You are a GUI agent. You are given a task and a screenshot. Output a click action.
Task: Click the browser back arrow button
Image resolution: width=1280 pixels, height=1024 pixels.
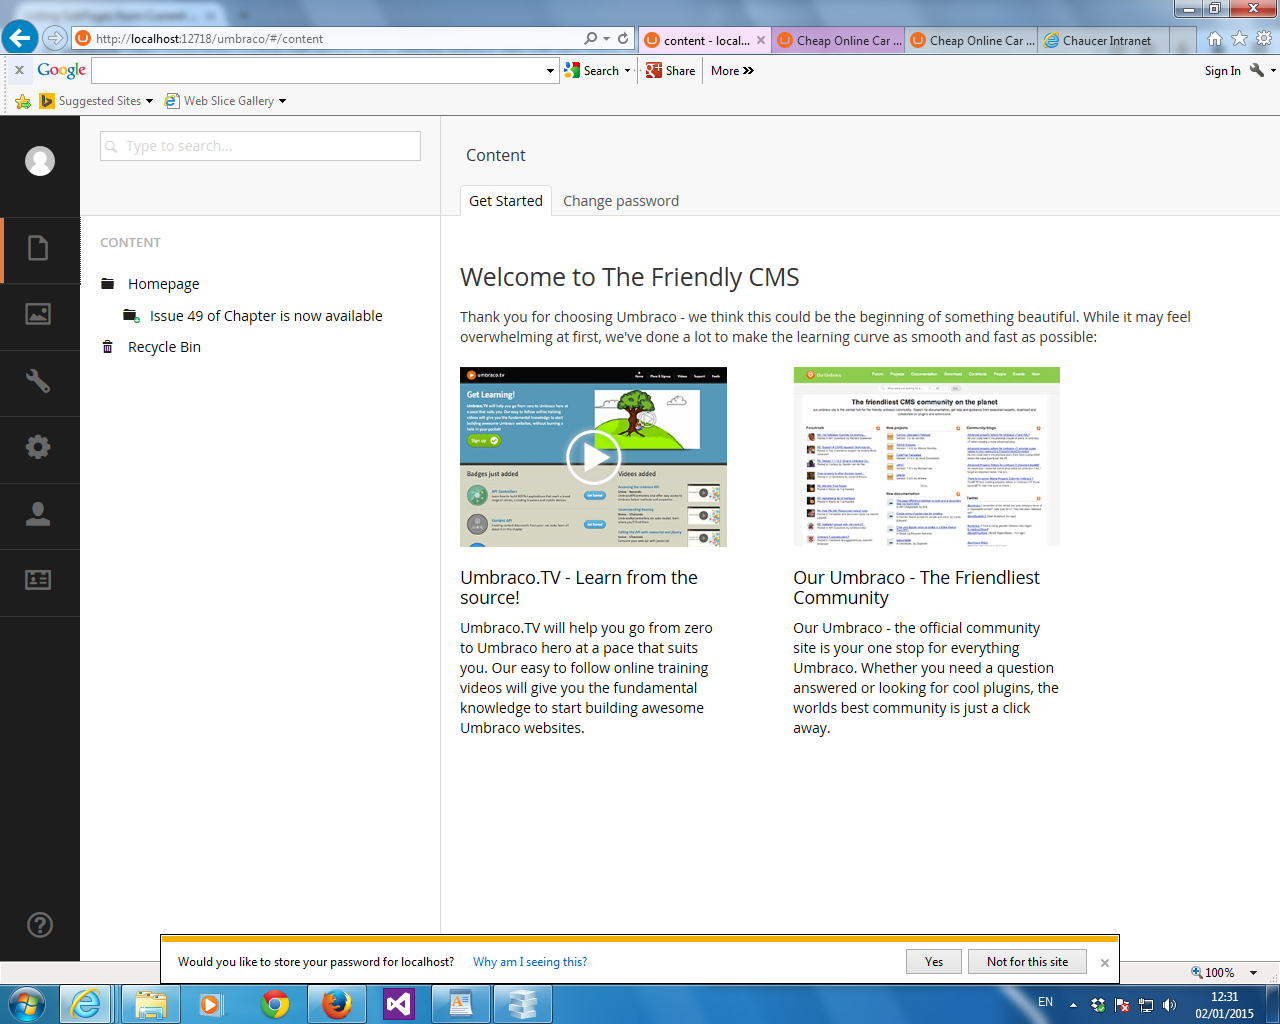pos(19,38)
